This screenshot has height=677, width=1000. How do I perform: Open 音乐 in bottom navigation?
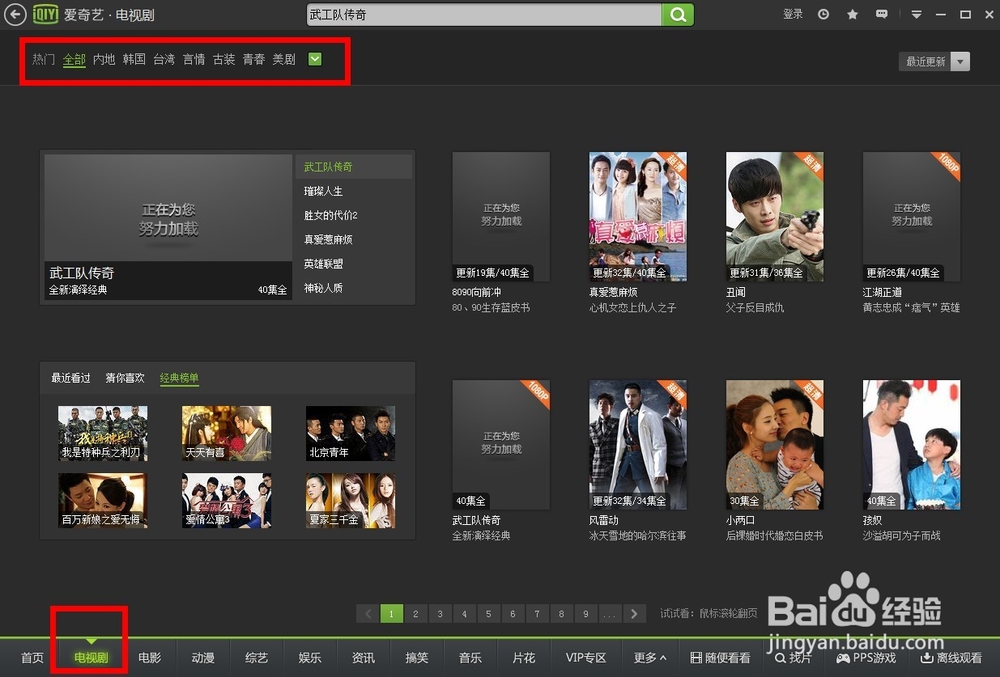(470, 657)
